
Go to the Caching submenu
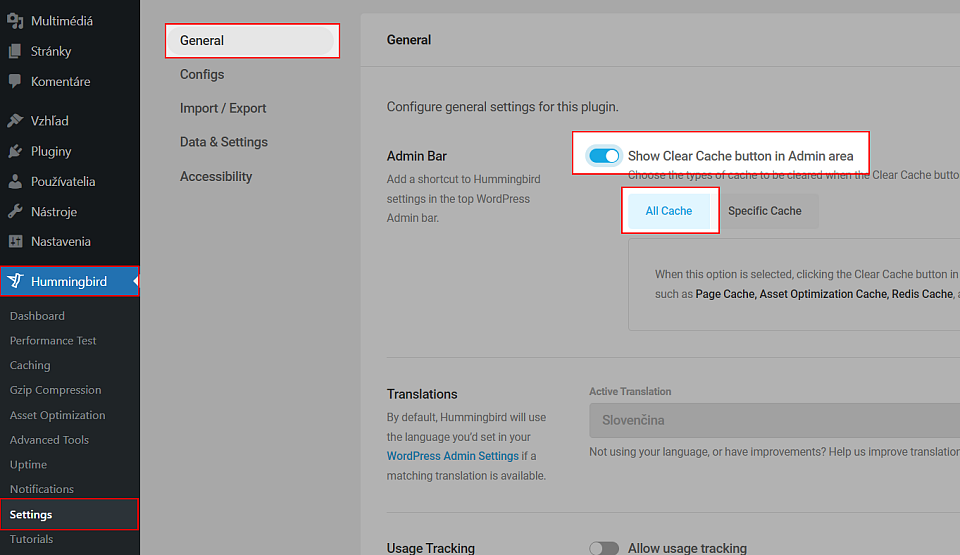30,365
